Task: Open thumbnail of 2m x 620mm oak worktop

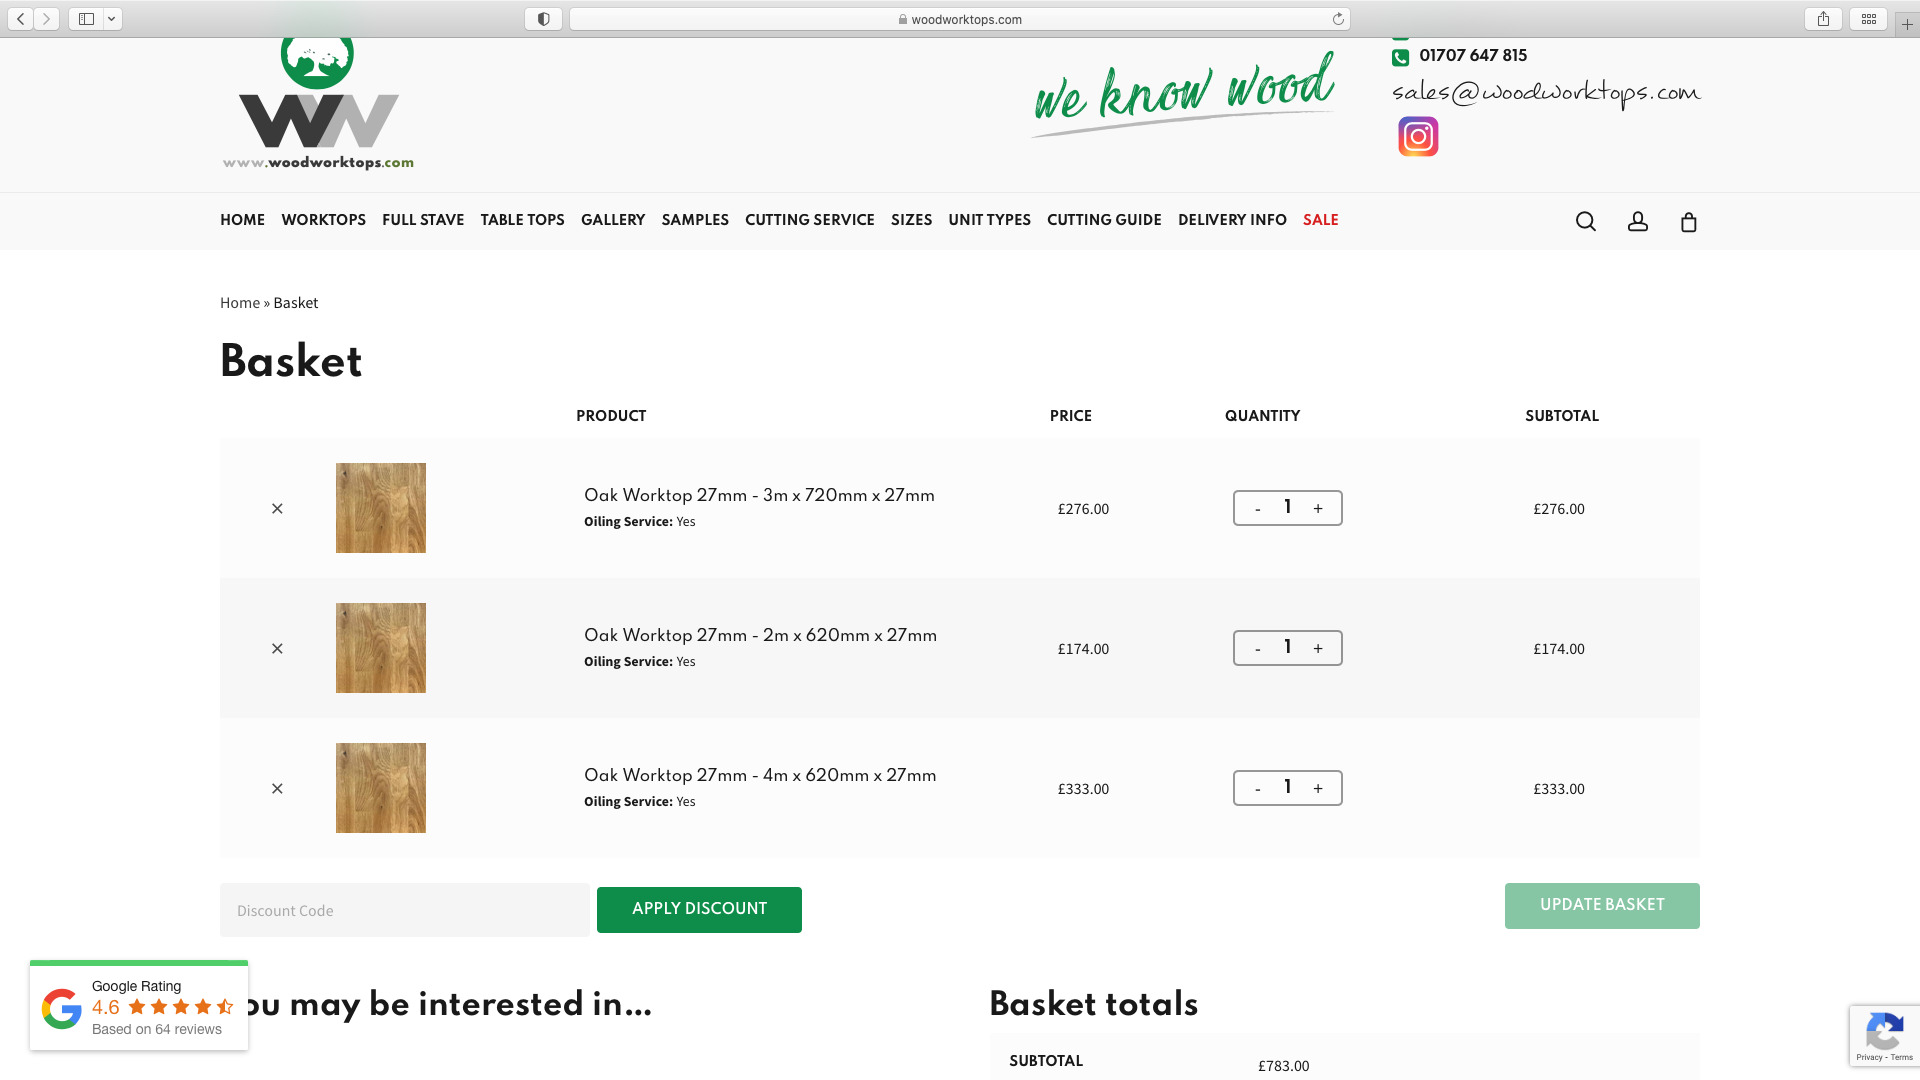Action: pyautogui.click(x=381, y=648)
